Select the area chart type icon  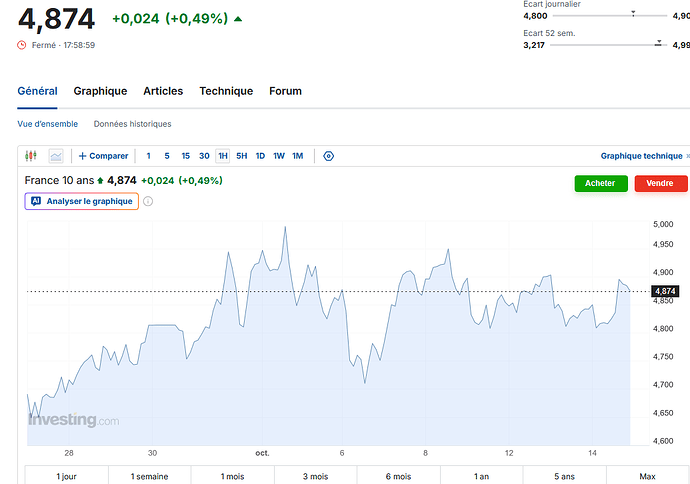[56, 156]
